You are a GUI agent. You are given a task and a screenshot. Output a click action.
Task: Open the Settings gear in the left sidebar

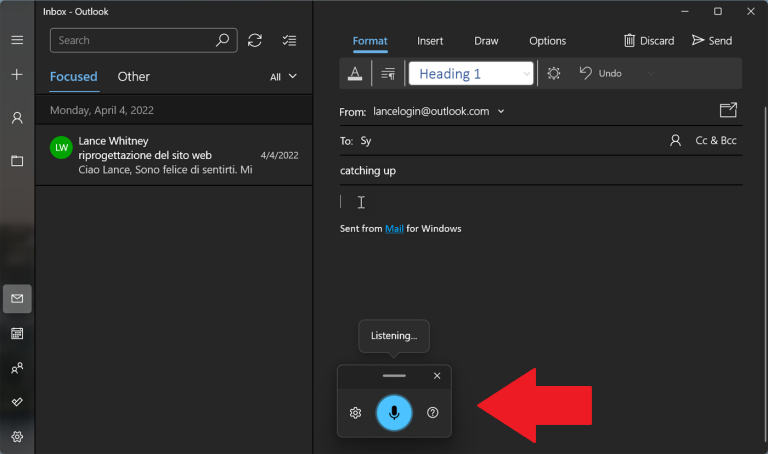[x=17, y=436]
